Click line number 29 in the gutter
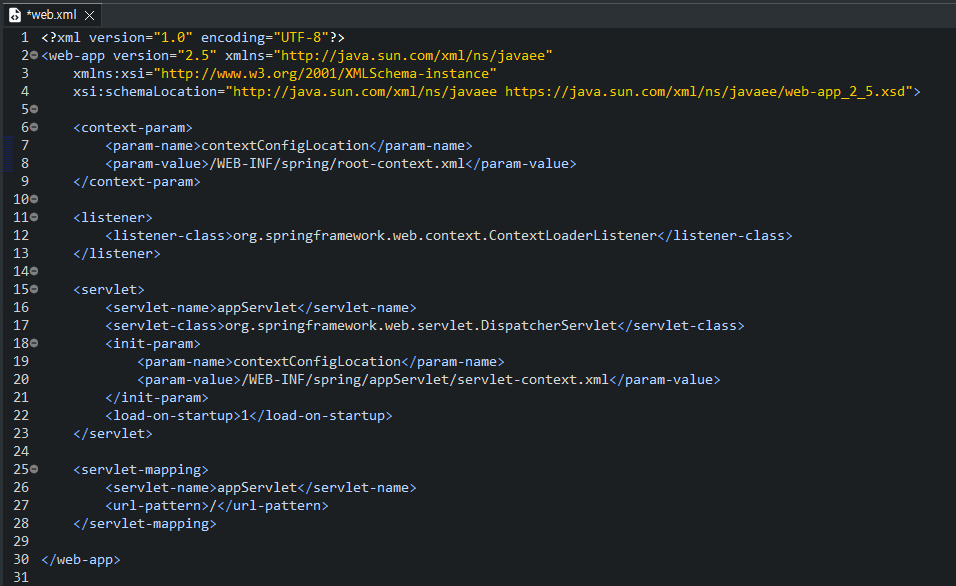Image resolution: width=956 pixels, height=586 pixels. 21,541
